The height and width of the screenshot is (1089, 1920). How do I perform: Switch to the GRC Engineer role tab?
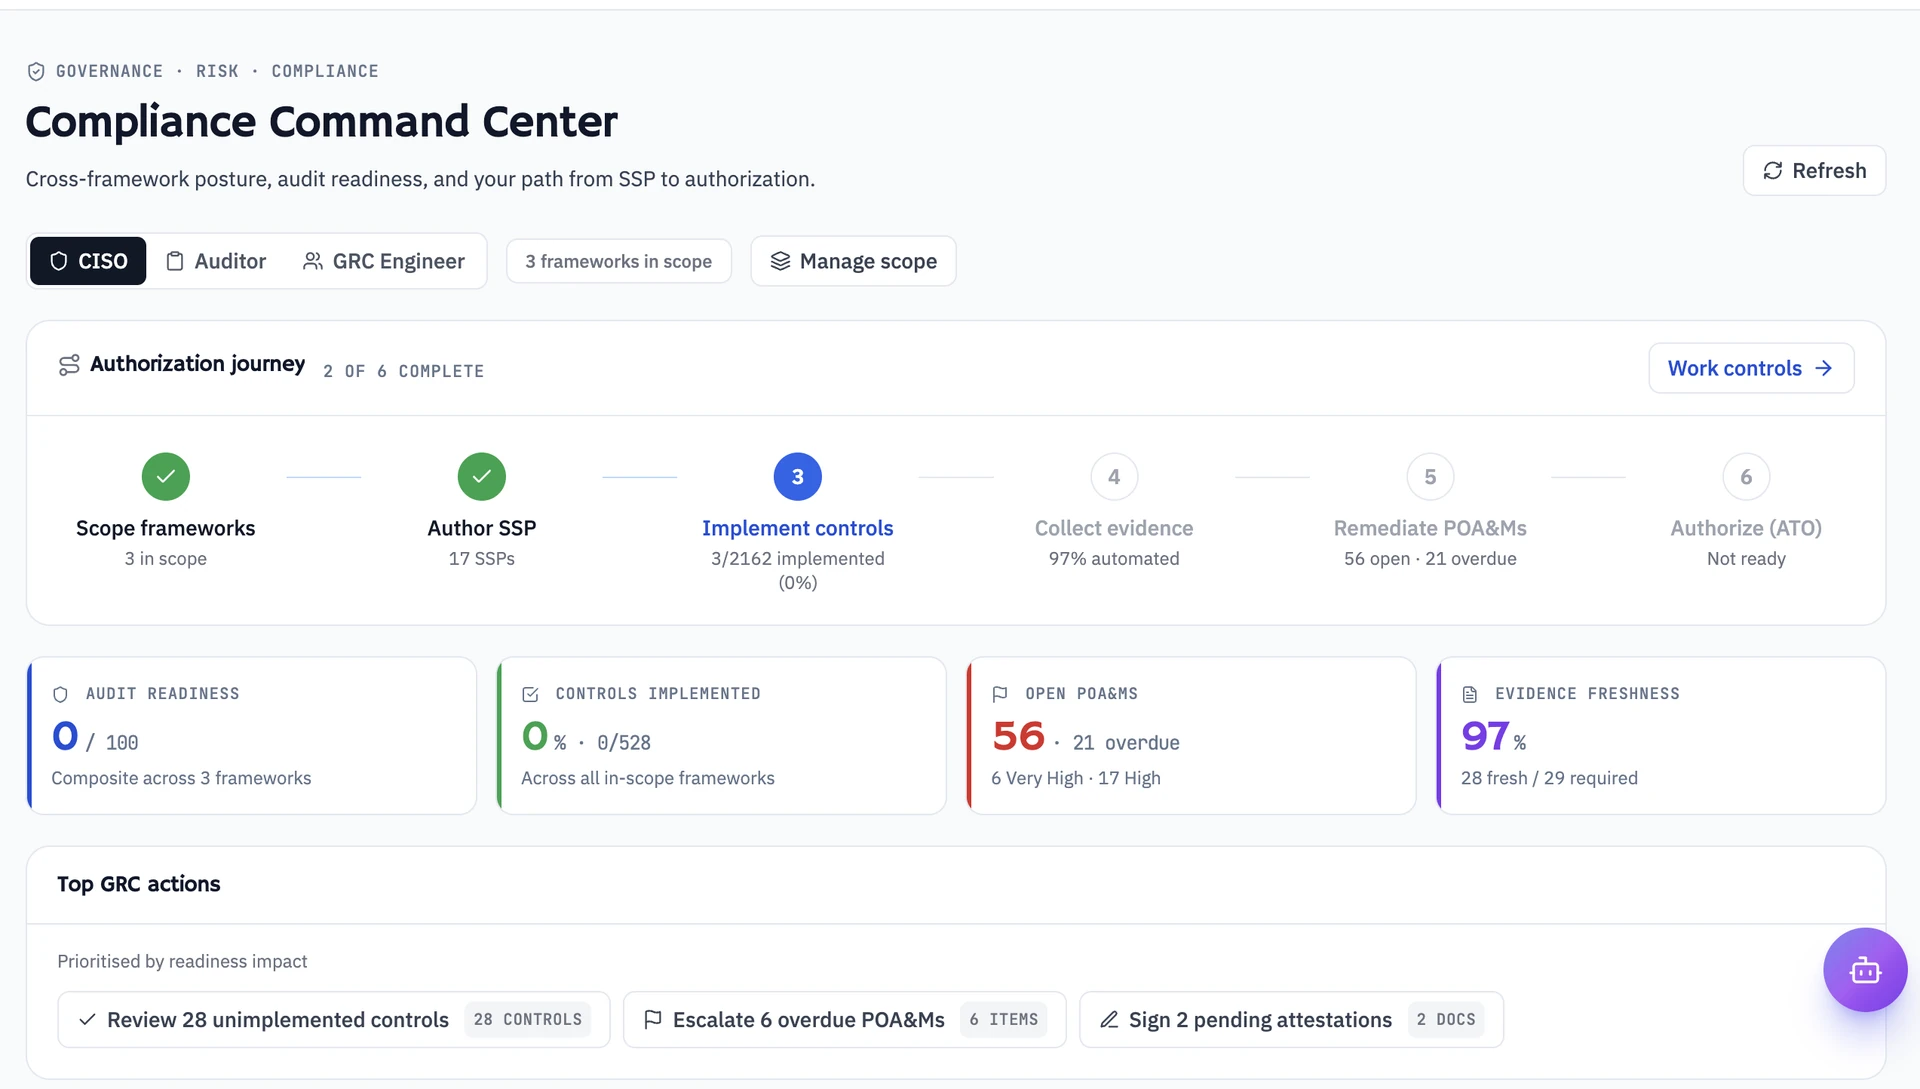pos(384,261)
